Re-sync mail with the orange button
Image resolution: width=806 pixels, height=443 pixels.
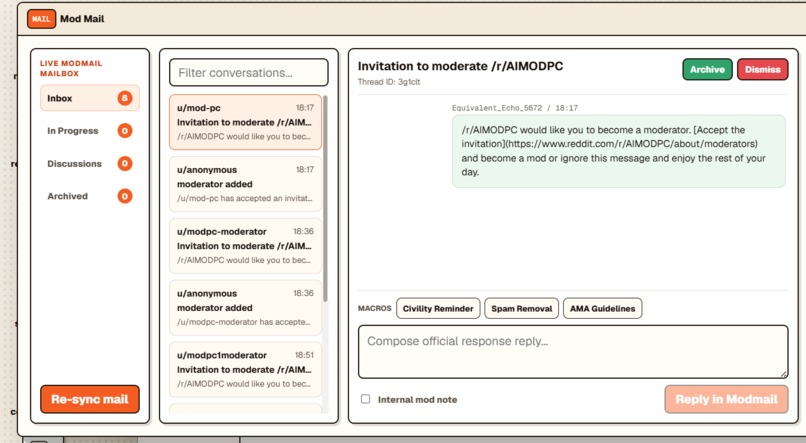pyautogui.click(x=90, y=399)
